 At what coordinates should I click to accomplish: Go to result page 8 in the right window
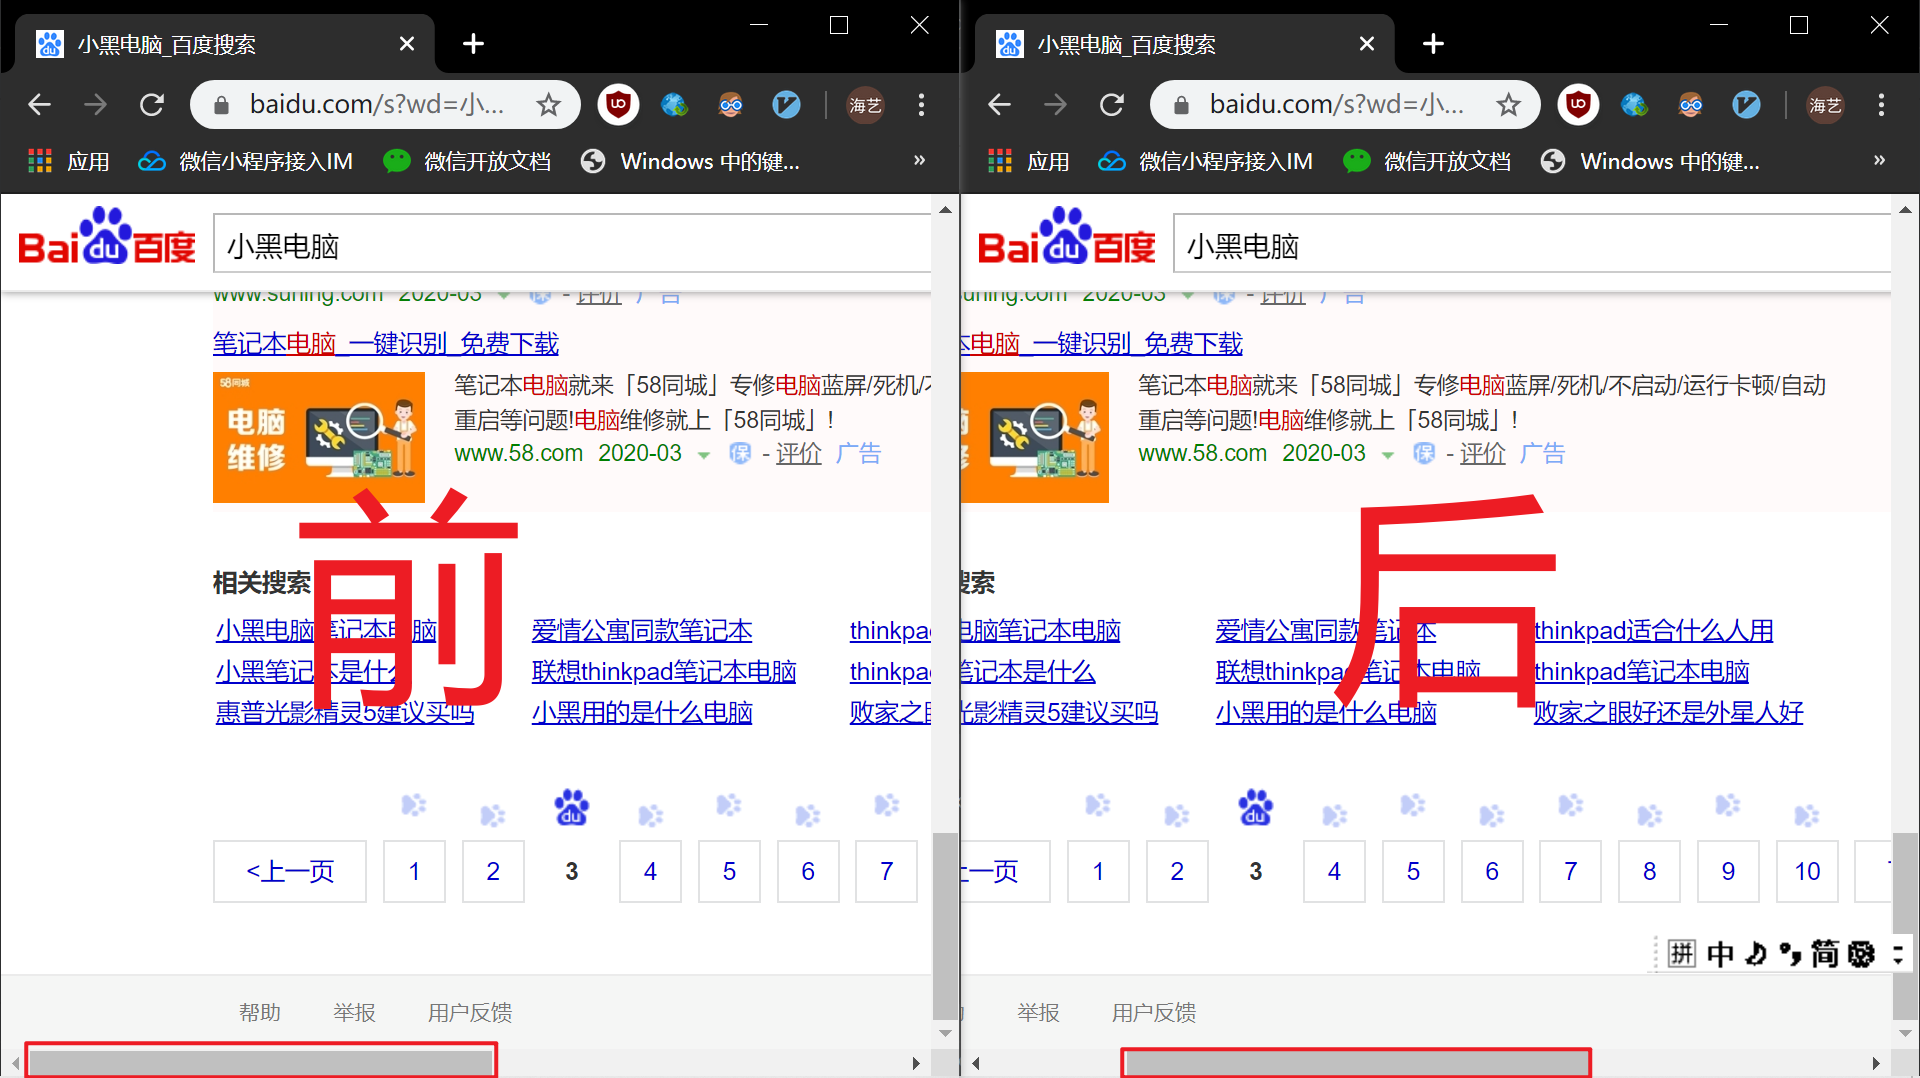pos(1649,871)
